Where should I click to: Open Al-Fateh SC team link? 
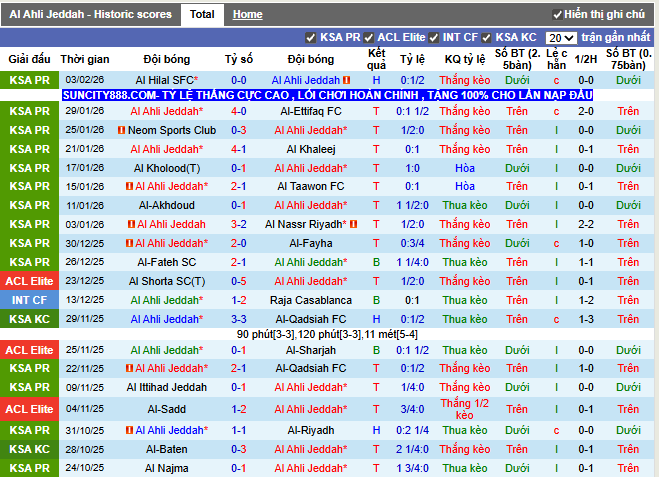[x=166, y=262]
